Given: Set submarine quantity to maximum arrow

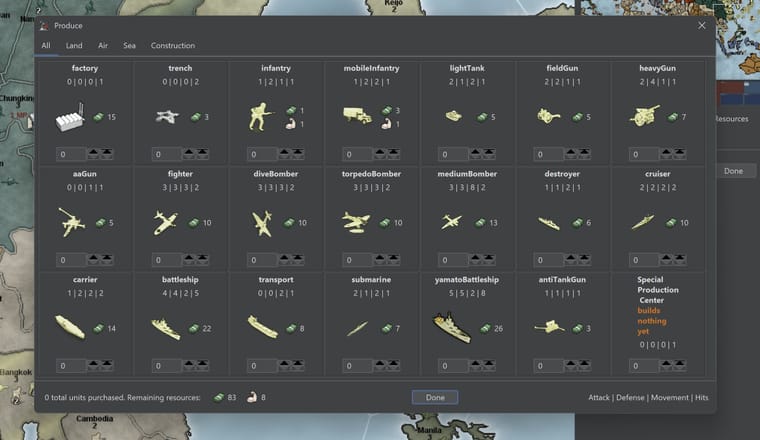Looking at the screenshot, I should tap(393, 365).
